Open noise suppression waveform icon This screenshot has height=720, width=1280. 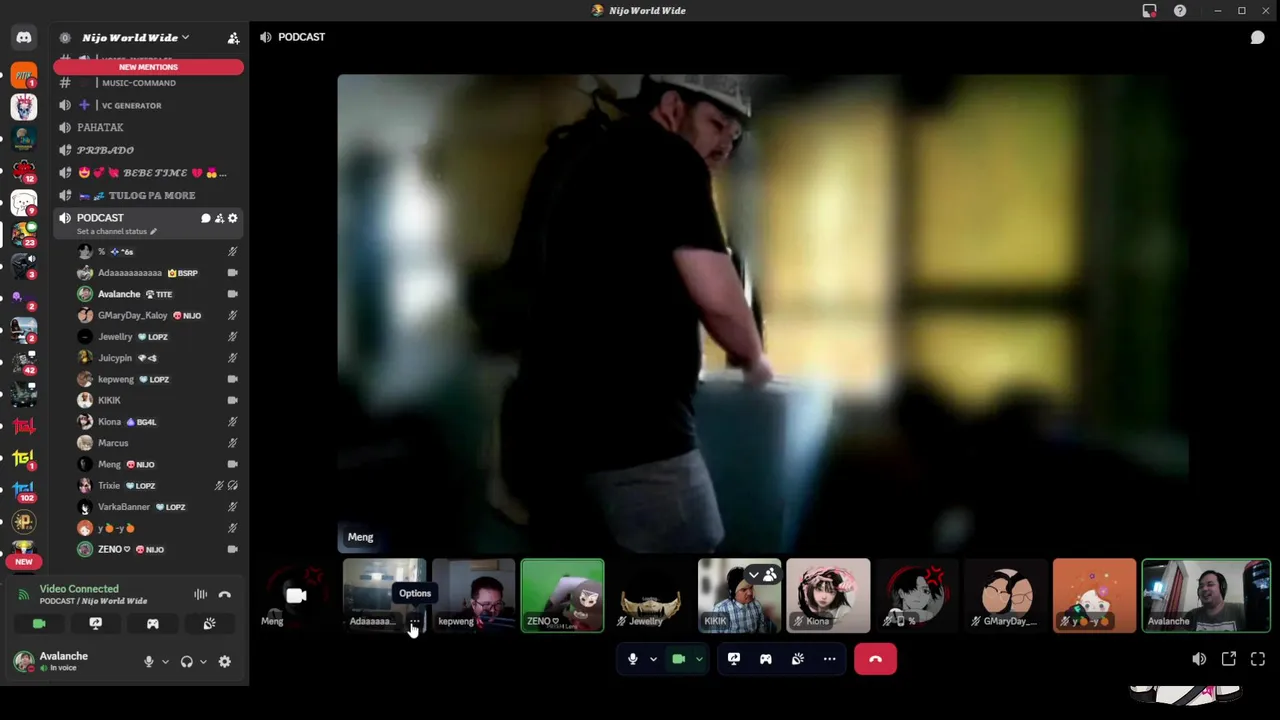point(201,595)
